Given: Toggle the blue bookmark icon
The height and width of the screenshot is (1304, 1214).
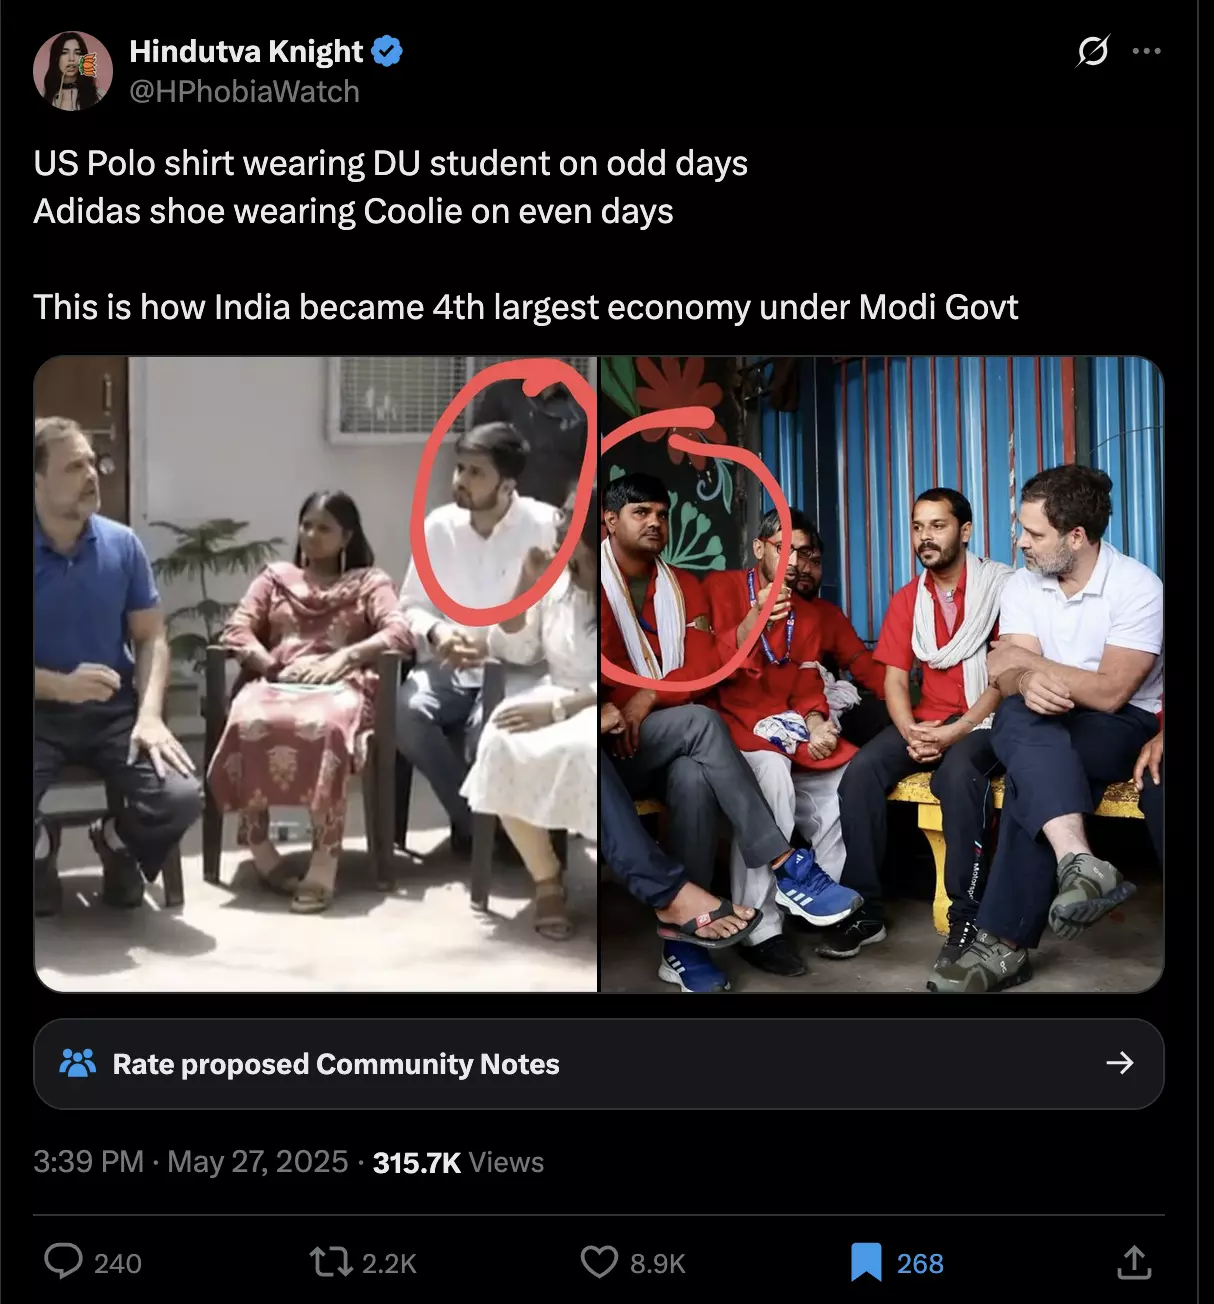Looking at the screenshot, I should pyautogui.click(x=866, y=1262).
